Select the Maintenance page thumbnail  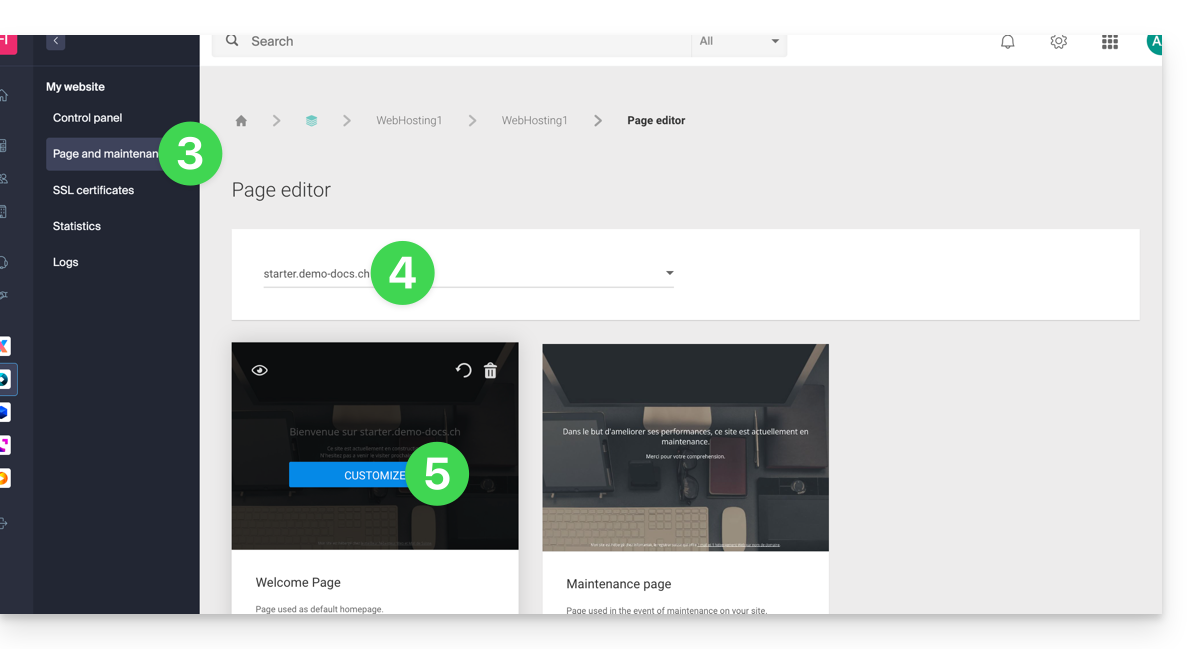coord(685,447)
